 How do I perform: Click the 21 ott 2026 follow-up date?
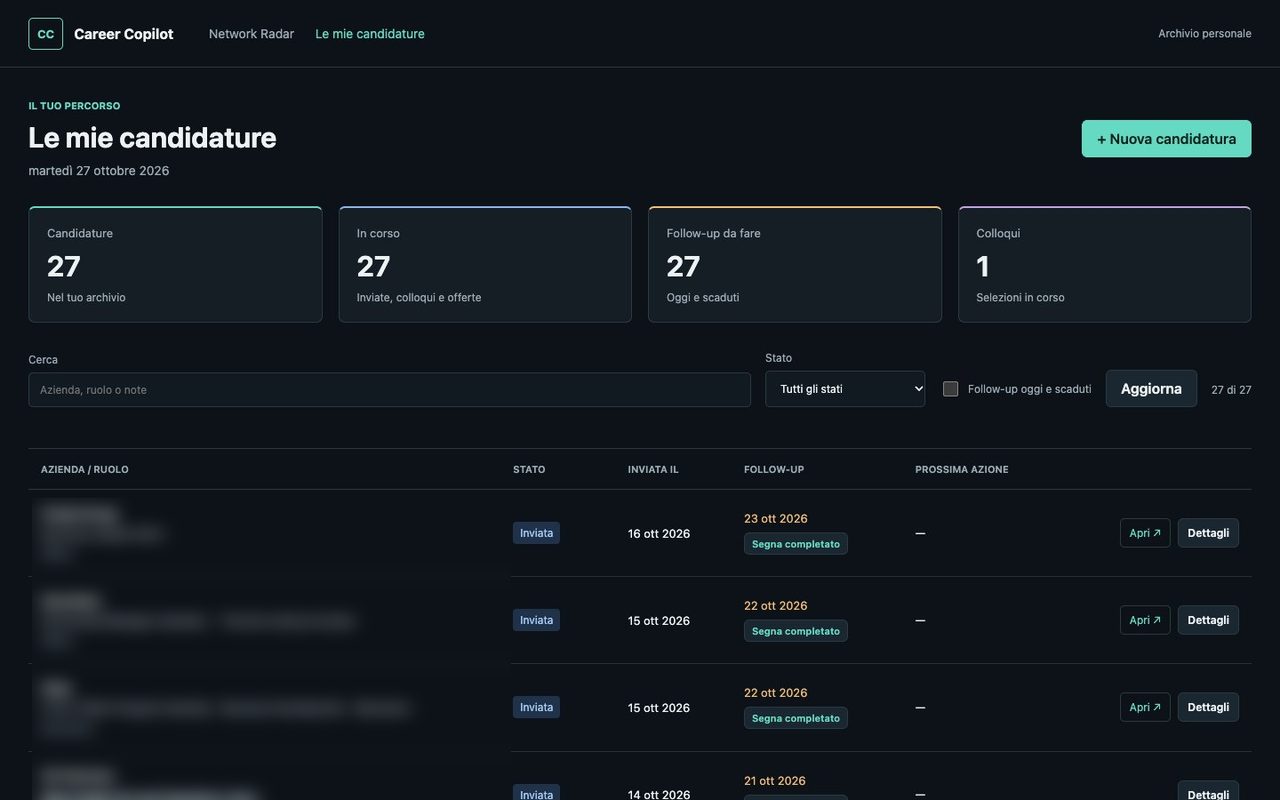pyautogui.click(x=775, y=781)
